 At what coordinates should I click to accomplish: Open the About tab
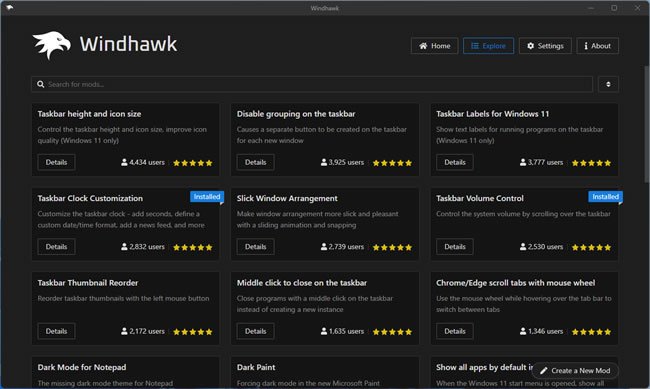click(597, 46)
